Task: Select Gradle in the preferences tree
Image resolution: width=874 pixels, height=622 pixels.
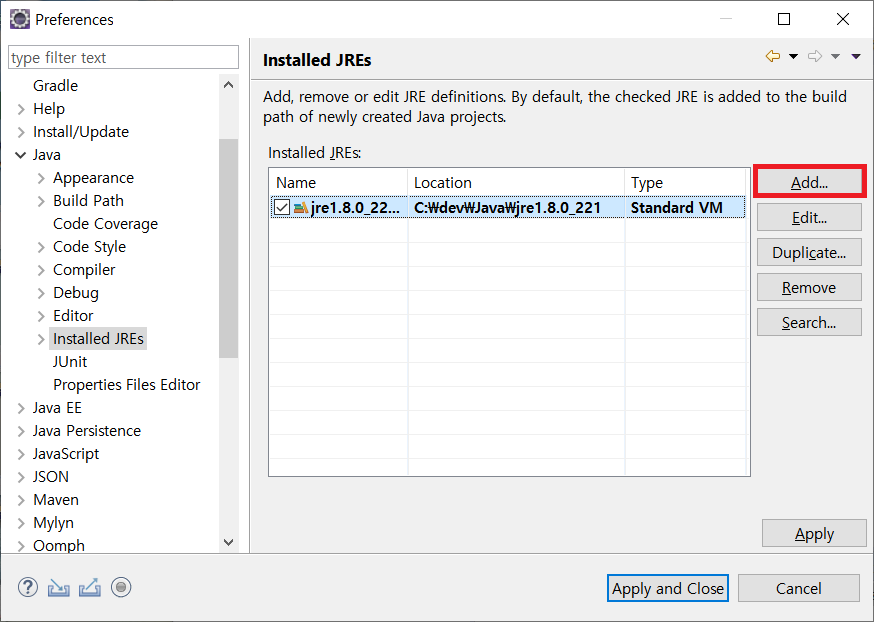Action: point(55,86)
